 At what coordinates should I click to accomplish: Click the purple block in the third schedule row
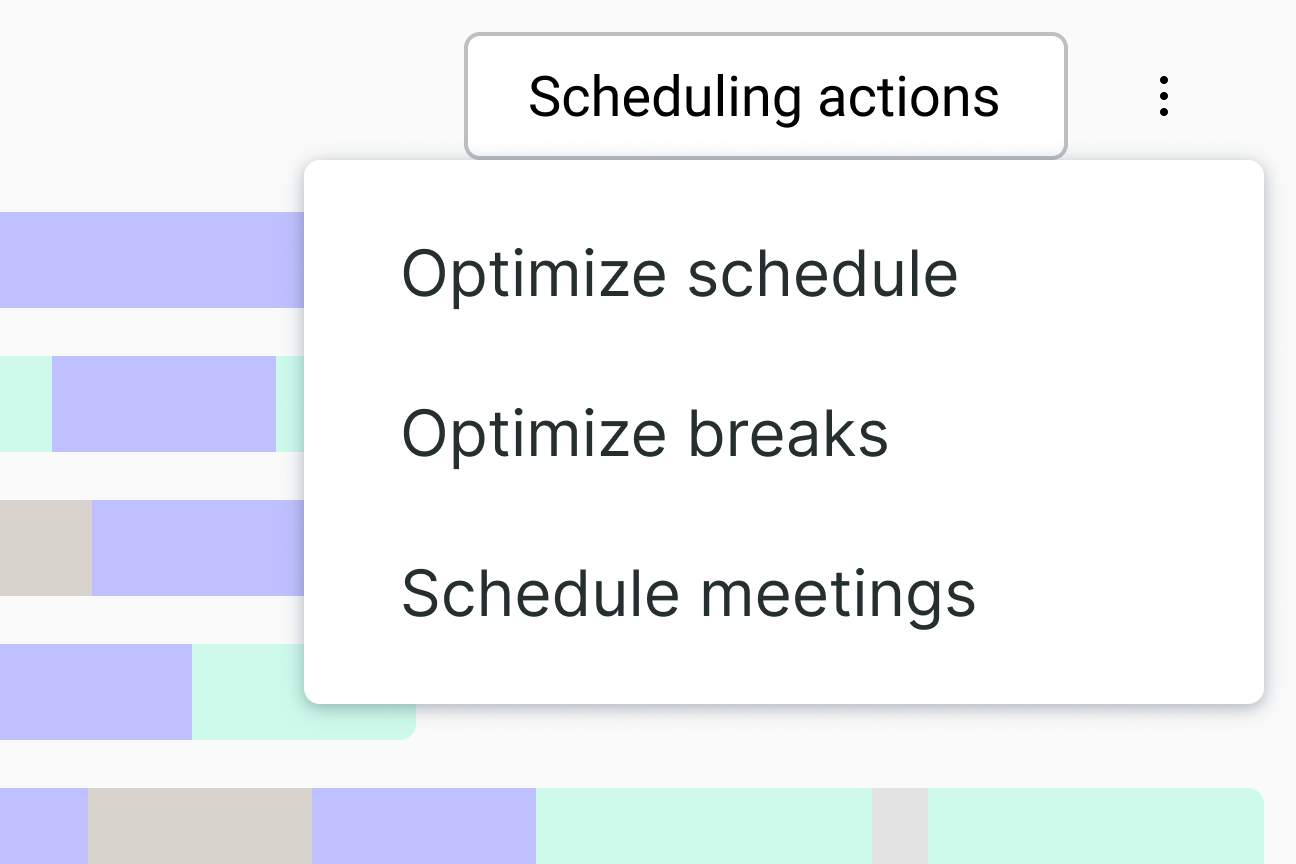[x=197, y=547]
